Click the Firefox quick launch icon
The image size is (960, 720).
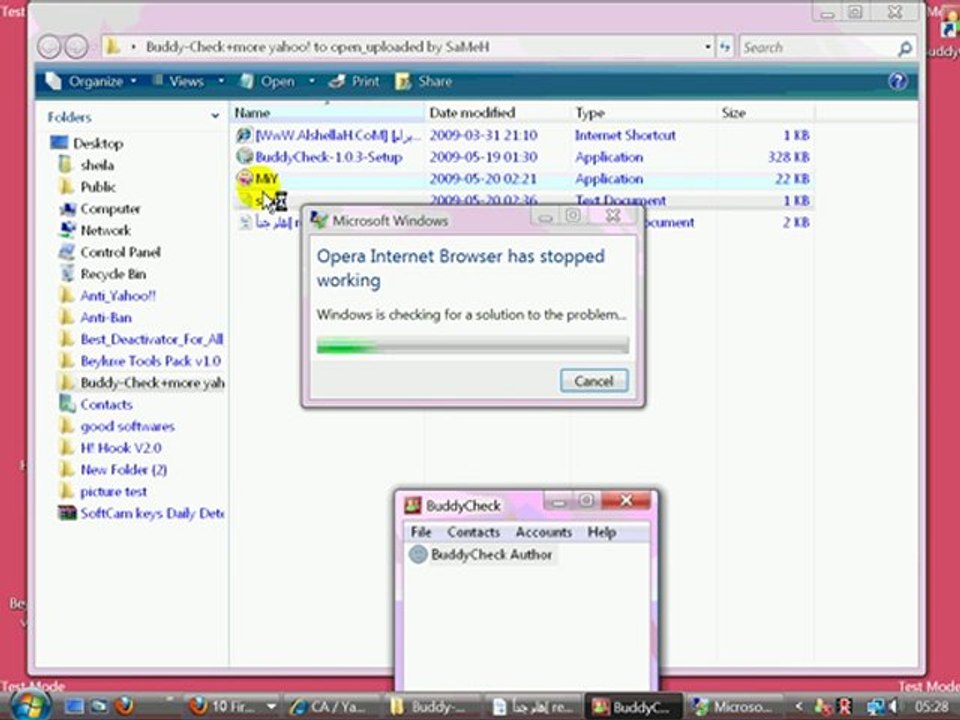[x=124, y=705]
